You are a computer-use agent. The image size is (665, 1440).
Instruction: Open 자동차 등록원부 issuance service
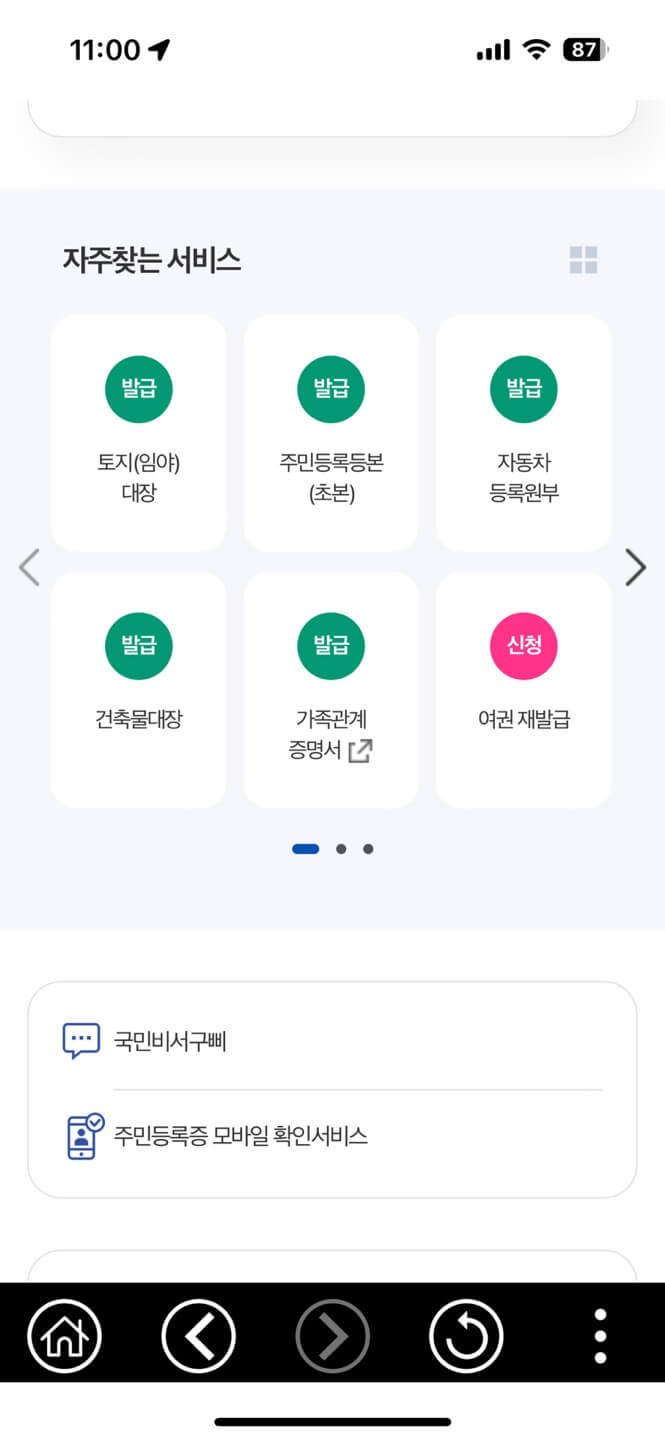point(523,432)
